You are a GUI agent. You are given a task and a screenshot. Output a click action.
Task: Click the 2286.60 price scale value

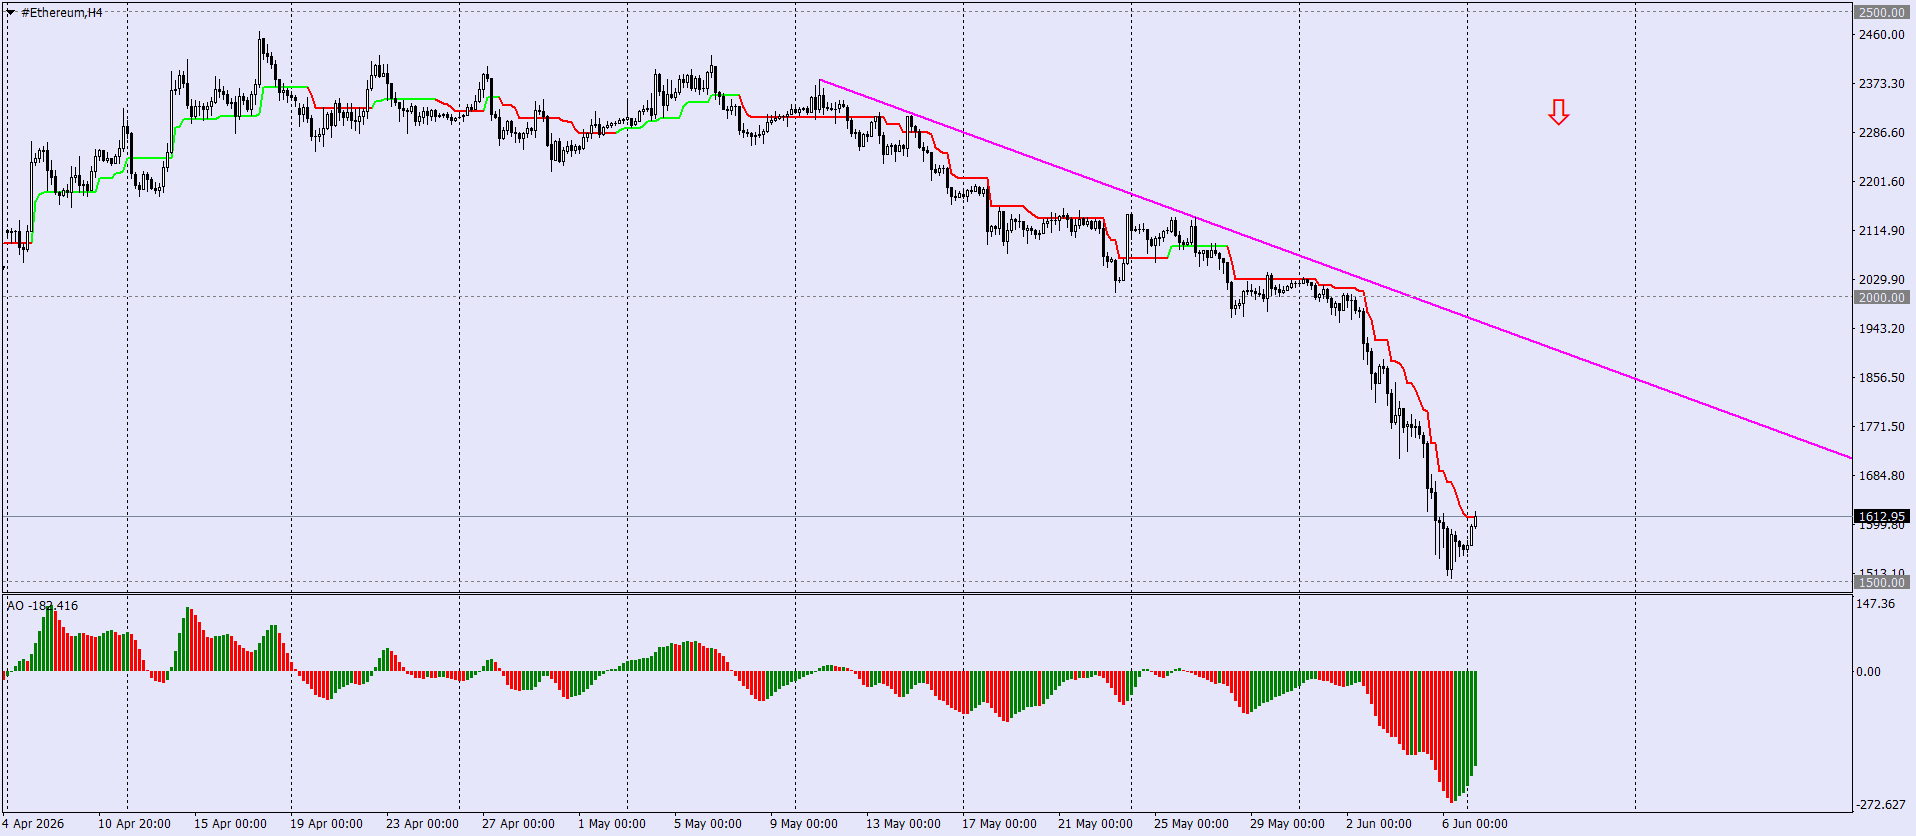point(1882,133)
